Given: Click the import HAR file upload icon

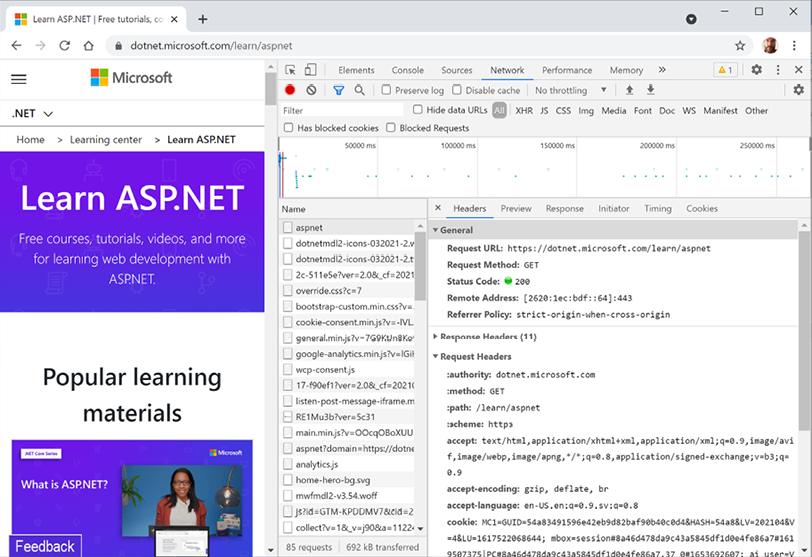Looking at the screenshot, I should click(629, 90).
